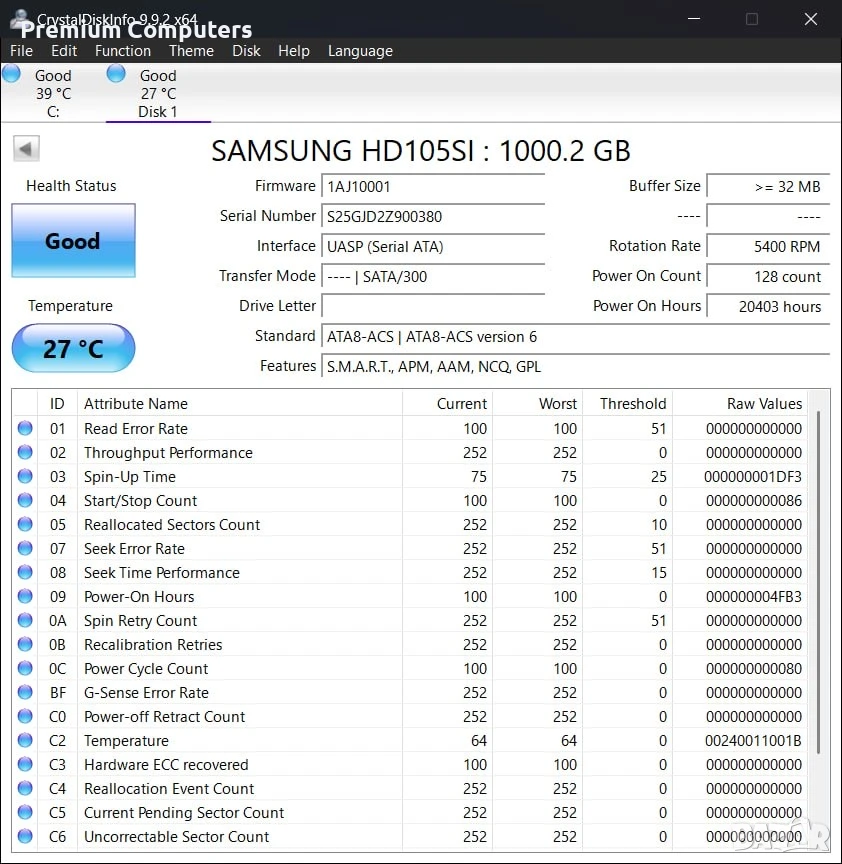Select the C: drive status icon
This screenshot has height=864, width=842.
[x=12, y=74]
